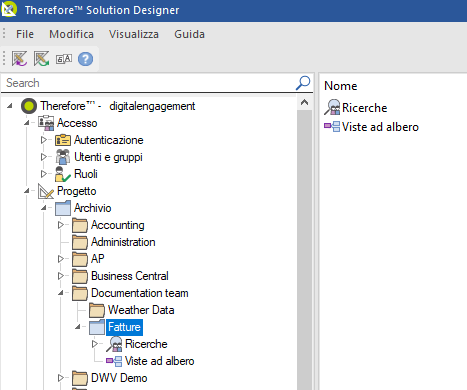The image size is (467, 390).
Task: Click the Utenti e gruppi people icon
Action: tap(63, 157)
